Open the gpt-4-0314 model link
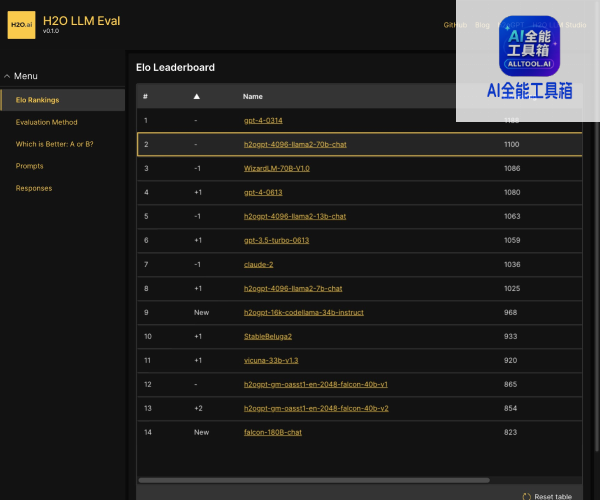The image size is (600, 500). (x=263, y=121)
